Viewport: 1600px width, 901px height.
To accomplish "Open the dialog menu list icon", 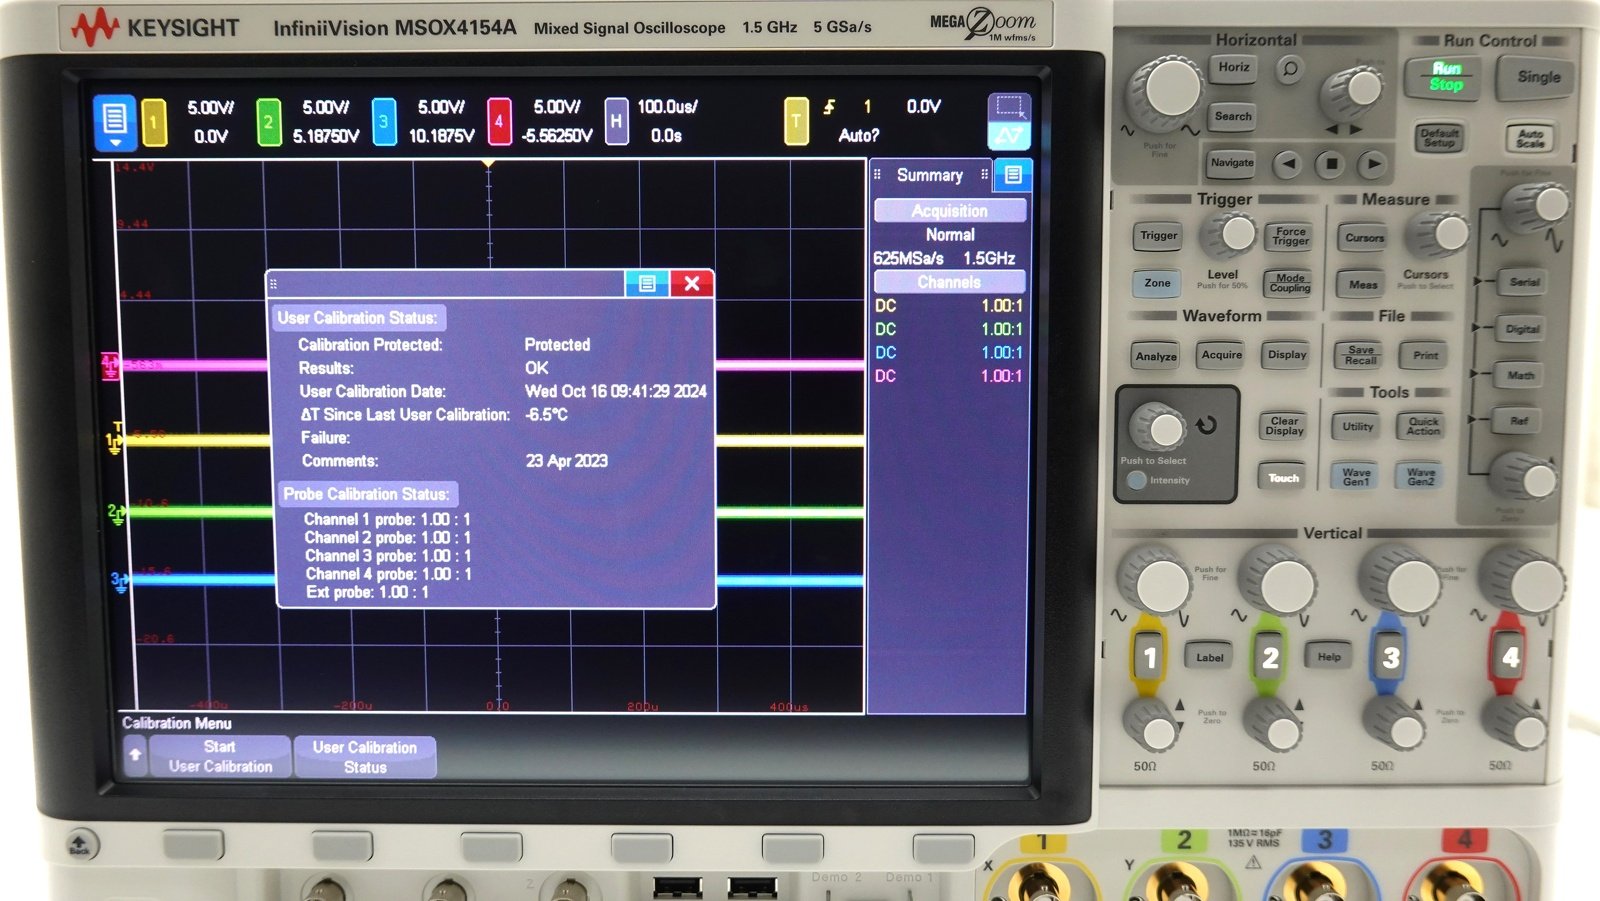I will [647, 284].
